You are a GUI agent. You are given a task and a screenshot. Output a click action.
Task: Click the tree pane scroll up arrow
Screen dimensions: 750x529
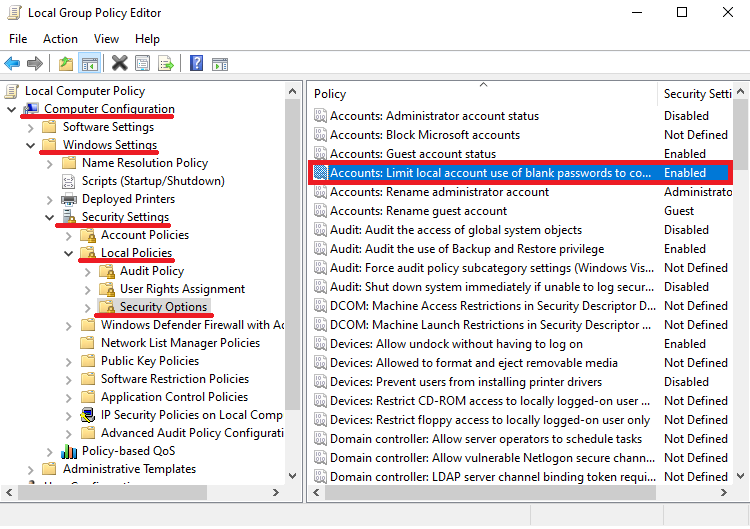(292, 91)
